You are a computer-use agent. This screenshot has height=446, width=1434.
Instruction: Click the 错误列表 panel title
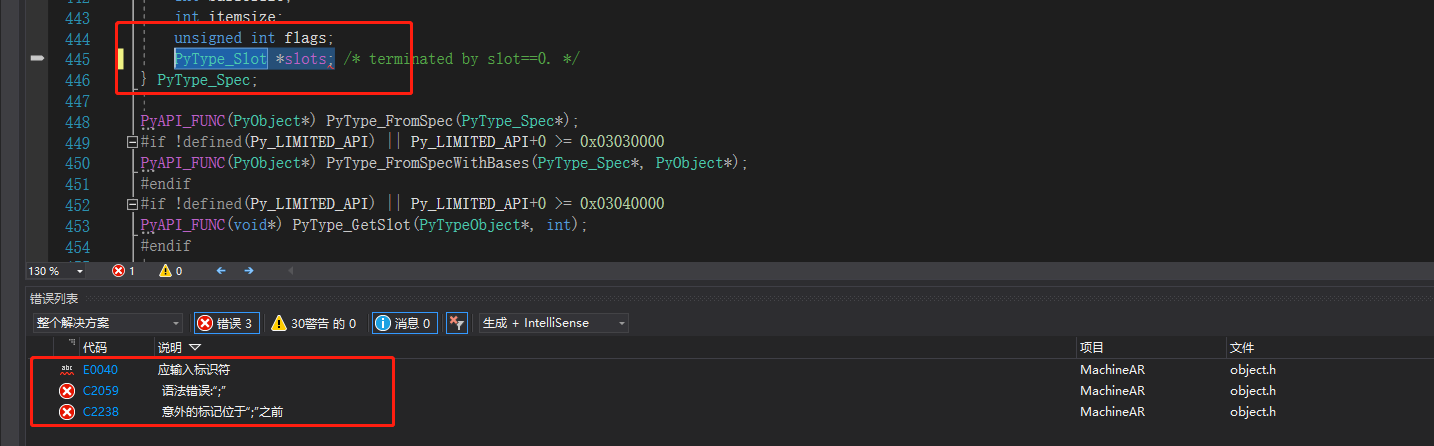54,298
